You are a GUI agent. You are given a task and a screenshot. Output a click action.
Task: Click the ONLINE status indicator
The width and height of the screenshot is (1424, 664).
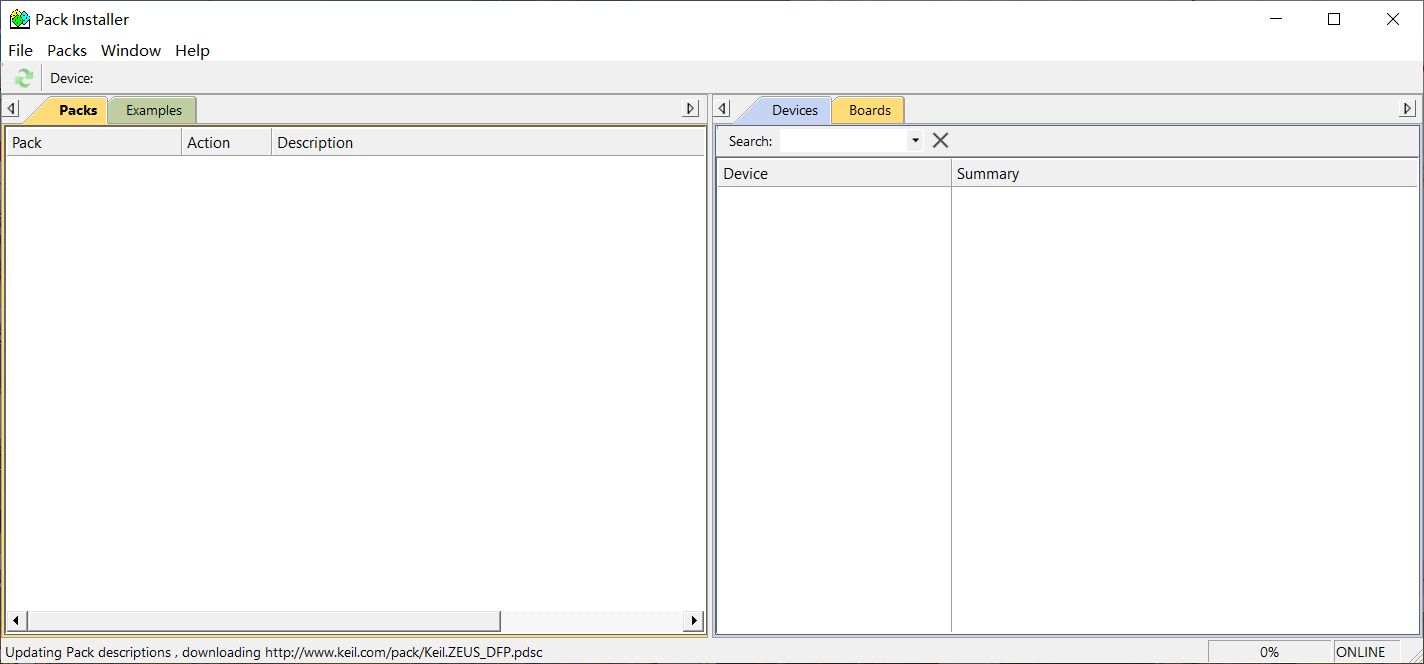(x=1361, y=652)
